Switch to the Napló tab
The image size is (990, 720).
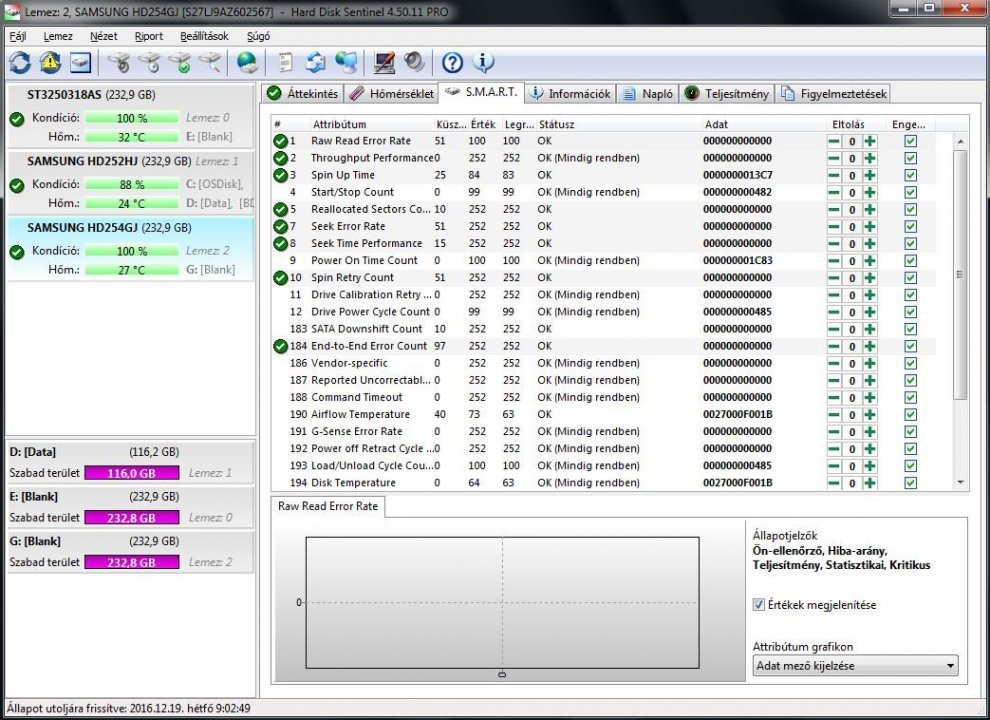[x=648, y=93]
